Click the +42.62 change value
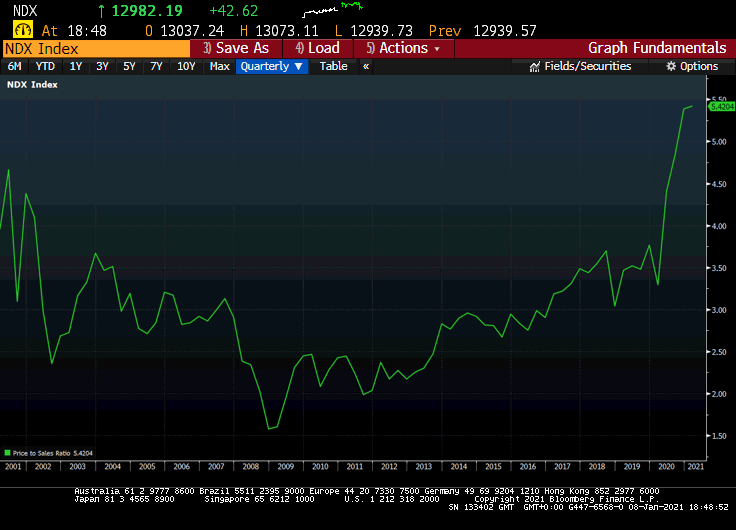This screenshot has height=530, width=736. pyautogui.click(x=234, y=11)
